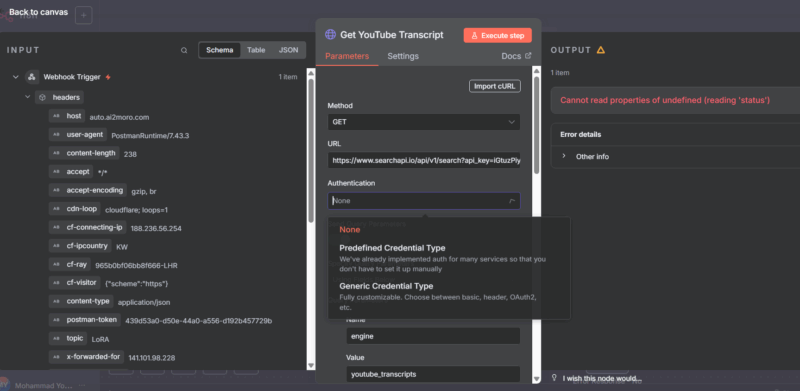Click the type icon before host field
Screen dimensions: 800x391
point(56,116)
